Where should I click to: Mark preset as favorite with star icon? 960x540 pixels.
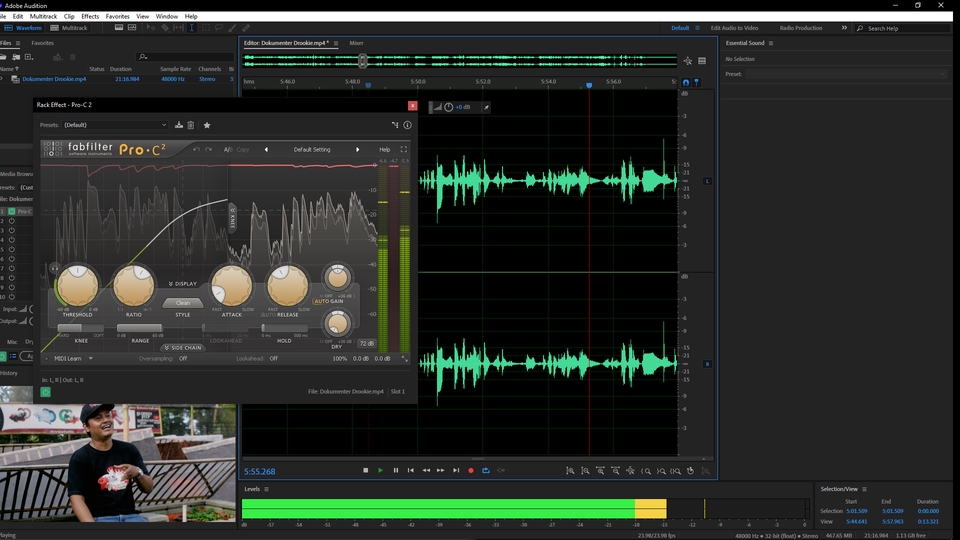pyautogui.click(x=207, y=125)
